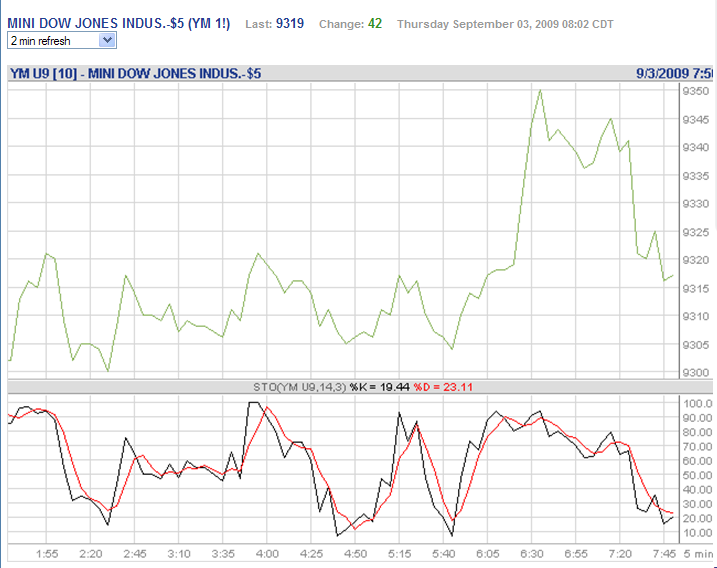The image size is (717, 568).
Task: Click the 9325 price axis label
Action: (696, 232)
